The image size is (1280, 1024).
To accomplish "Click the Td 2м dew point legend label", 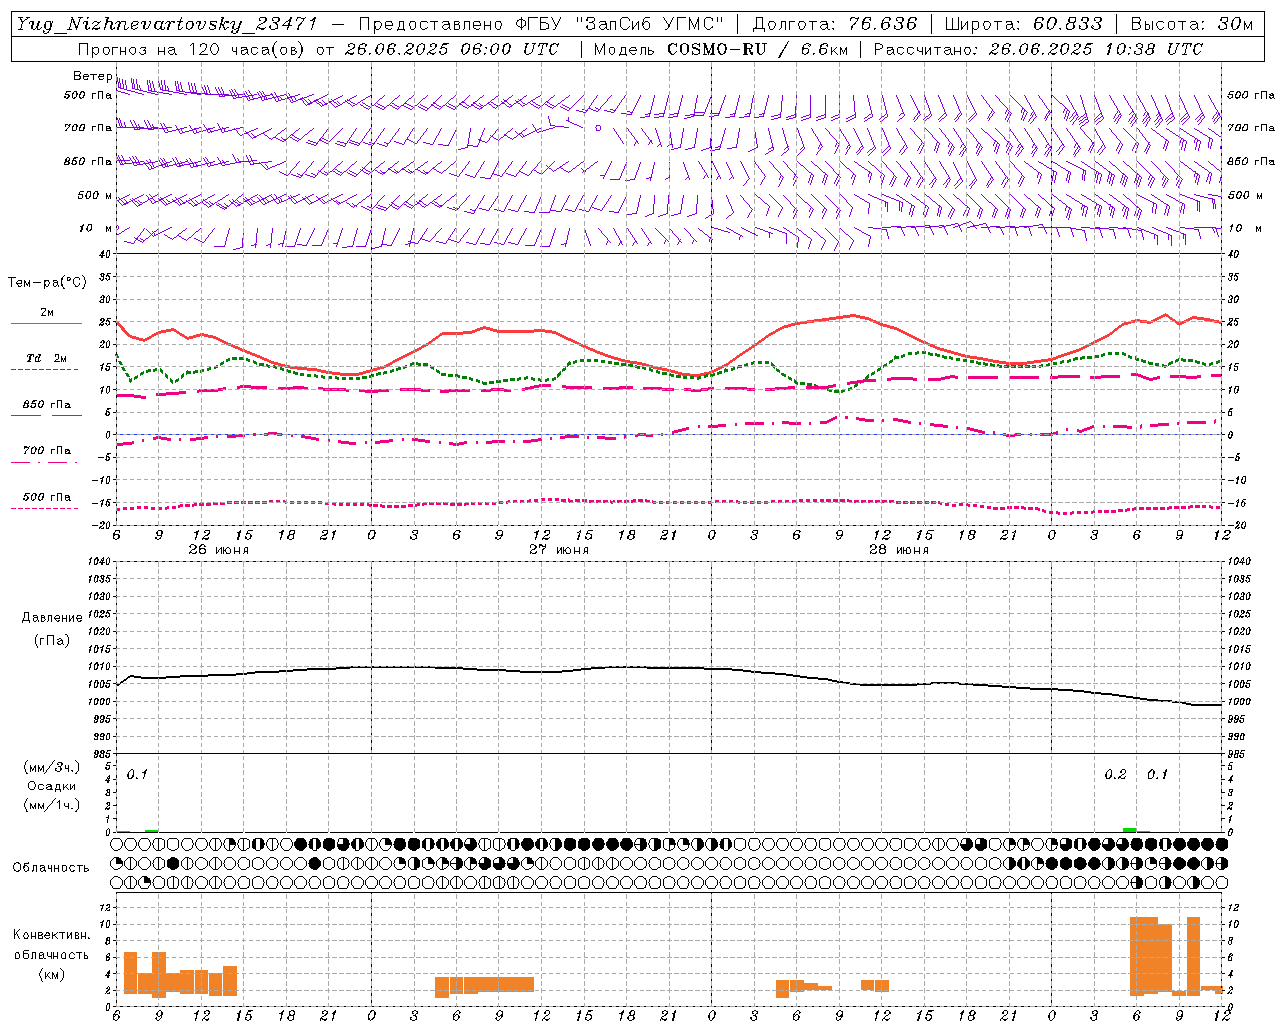I will coord(47,358).
